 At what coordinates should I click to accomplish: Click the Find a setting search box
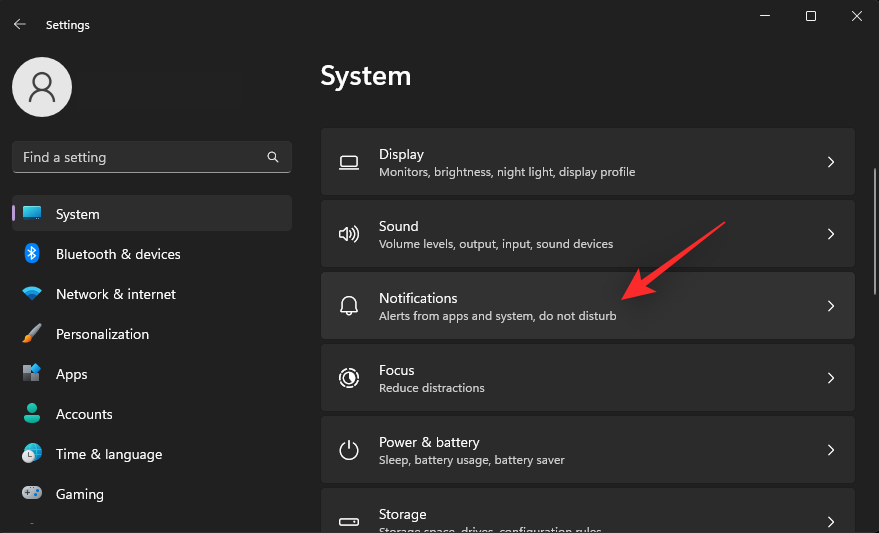[x=140, y=157]
